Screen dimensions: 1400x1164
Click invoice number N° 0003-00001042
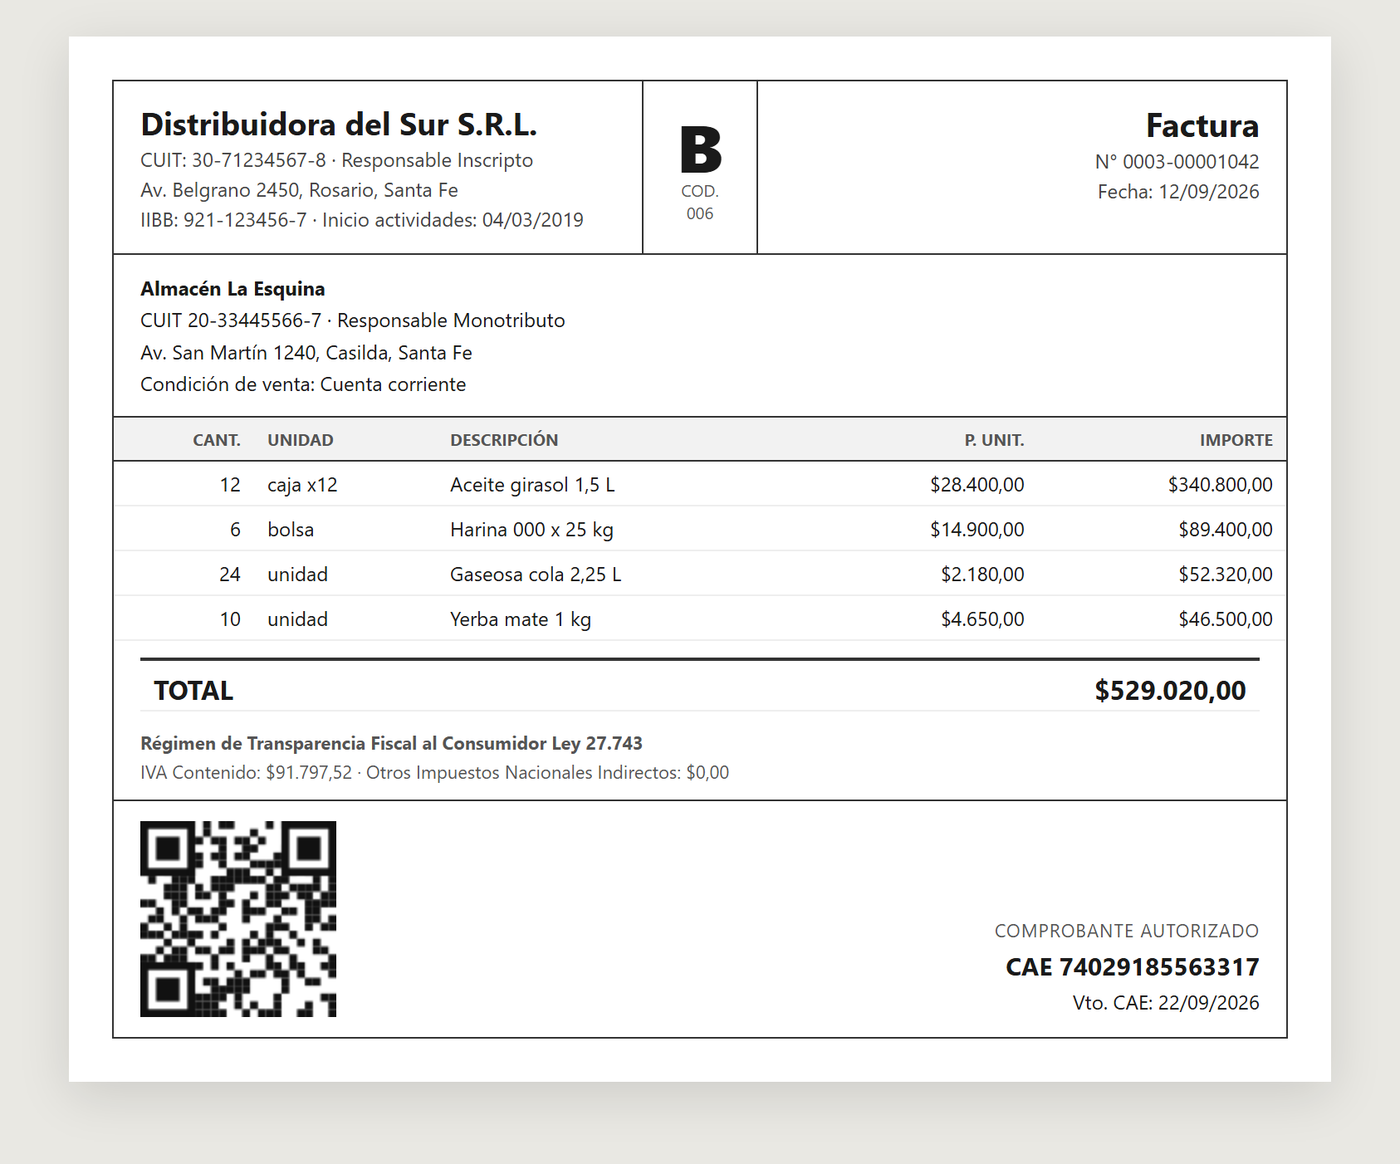pyautogui.click(x=1177, y=162)
